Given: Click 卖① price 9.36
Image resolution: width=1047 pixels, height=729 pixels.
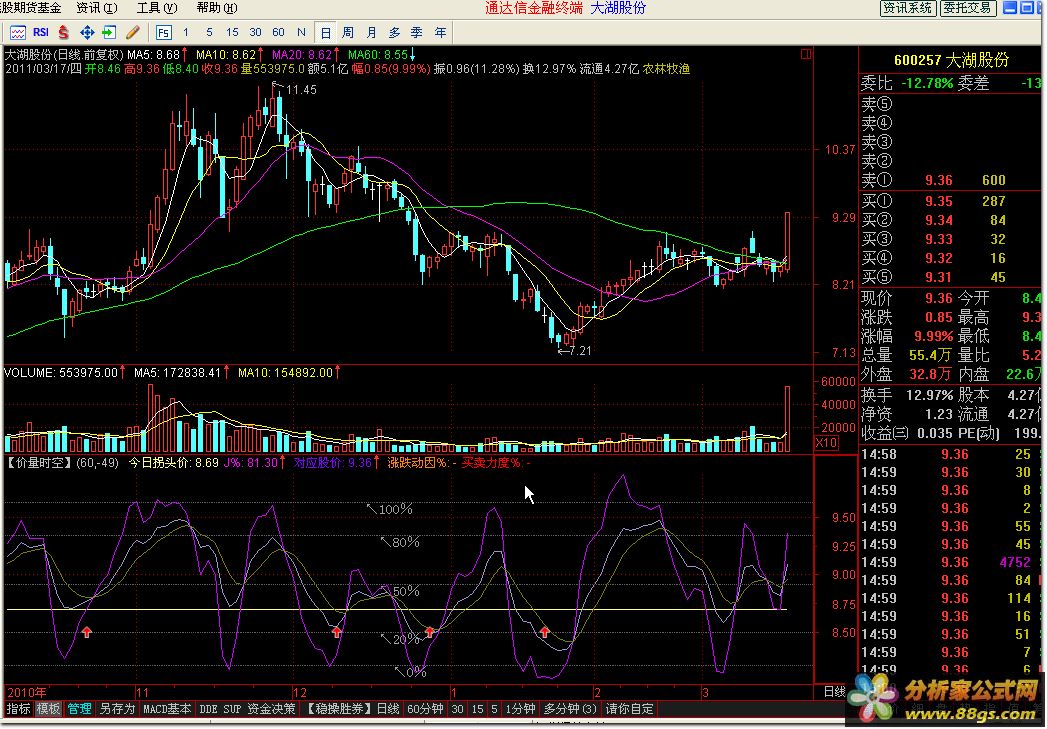Looking at the screenshot, I should [x=938, y=180].
